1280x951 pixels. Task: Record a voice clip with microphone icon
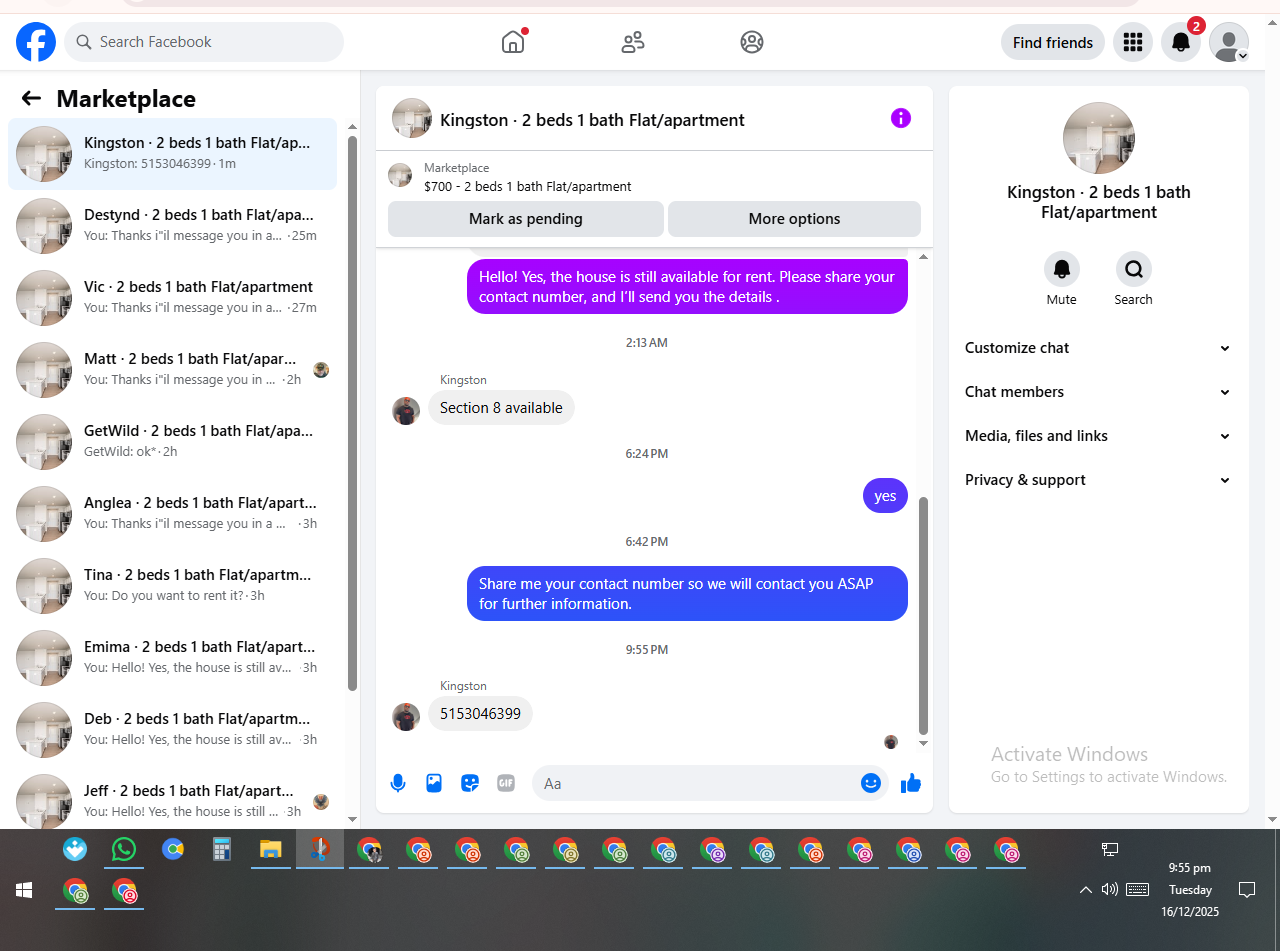[398, 783]
